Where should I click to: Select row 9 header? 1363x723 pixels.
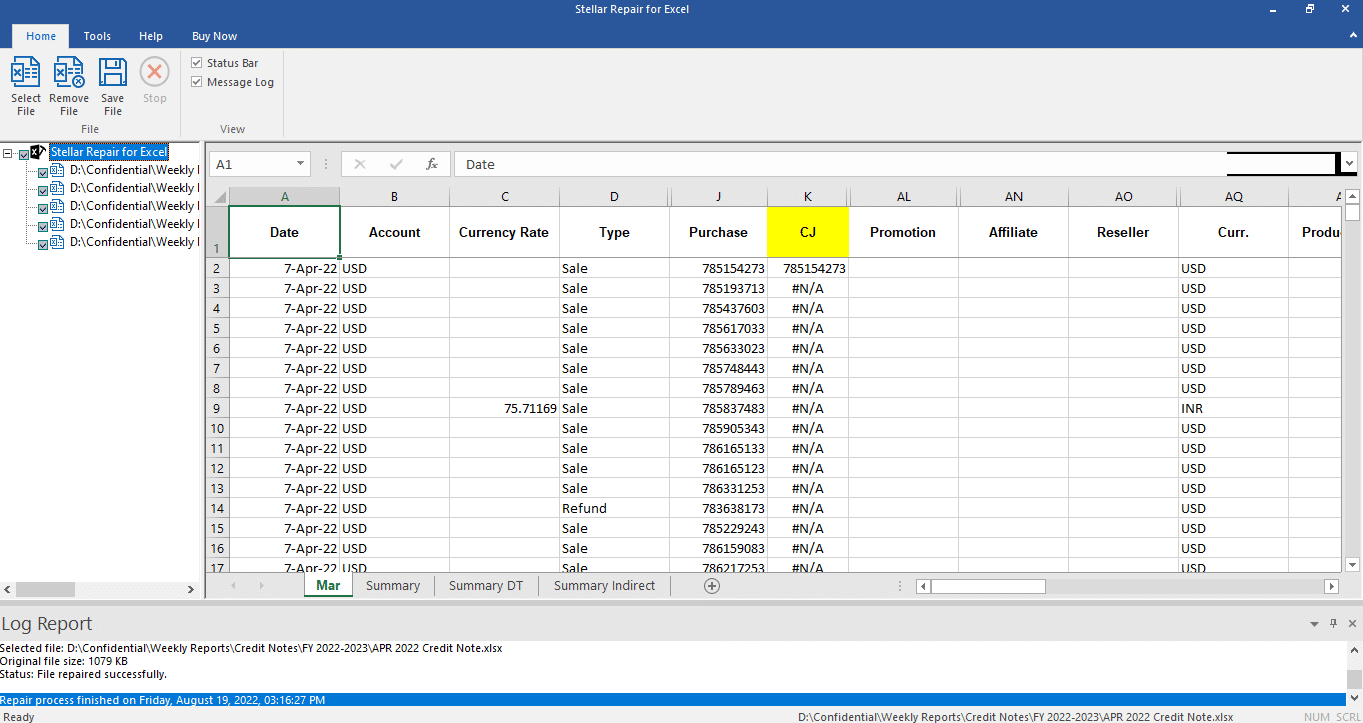(x=217, y=408)
